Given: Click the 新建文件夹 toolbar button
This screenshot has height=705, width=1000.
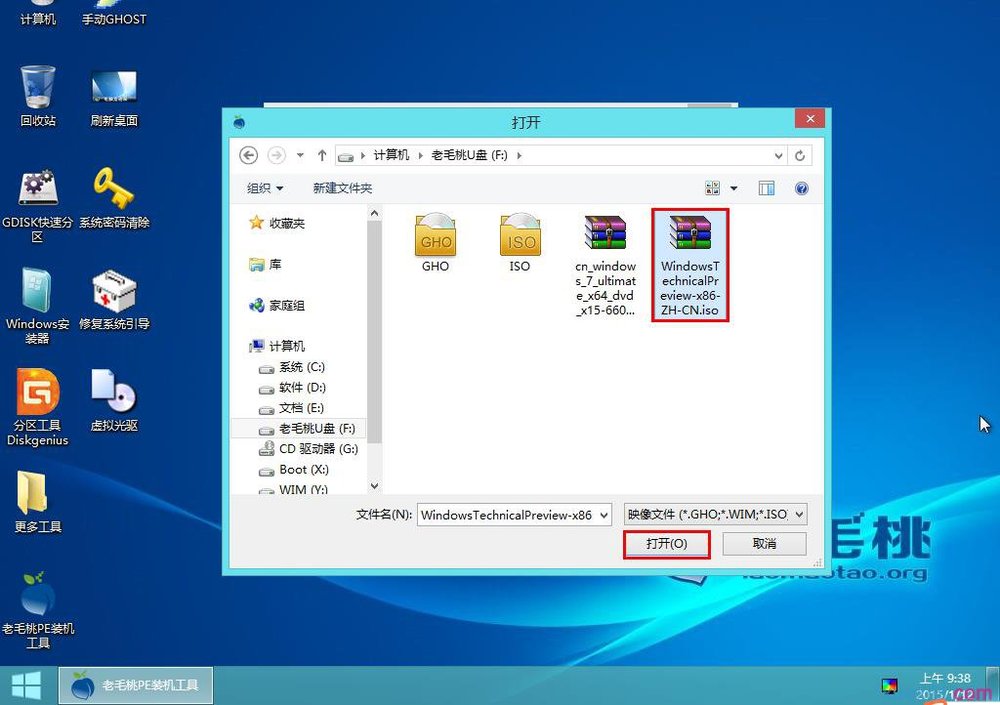Looking at the screenshot, I should 343,188.
